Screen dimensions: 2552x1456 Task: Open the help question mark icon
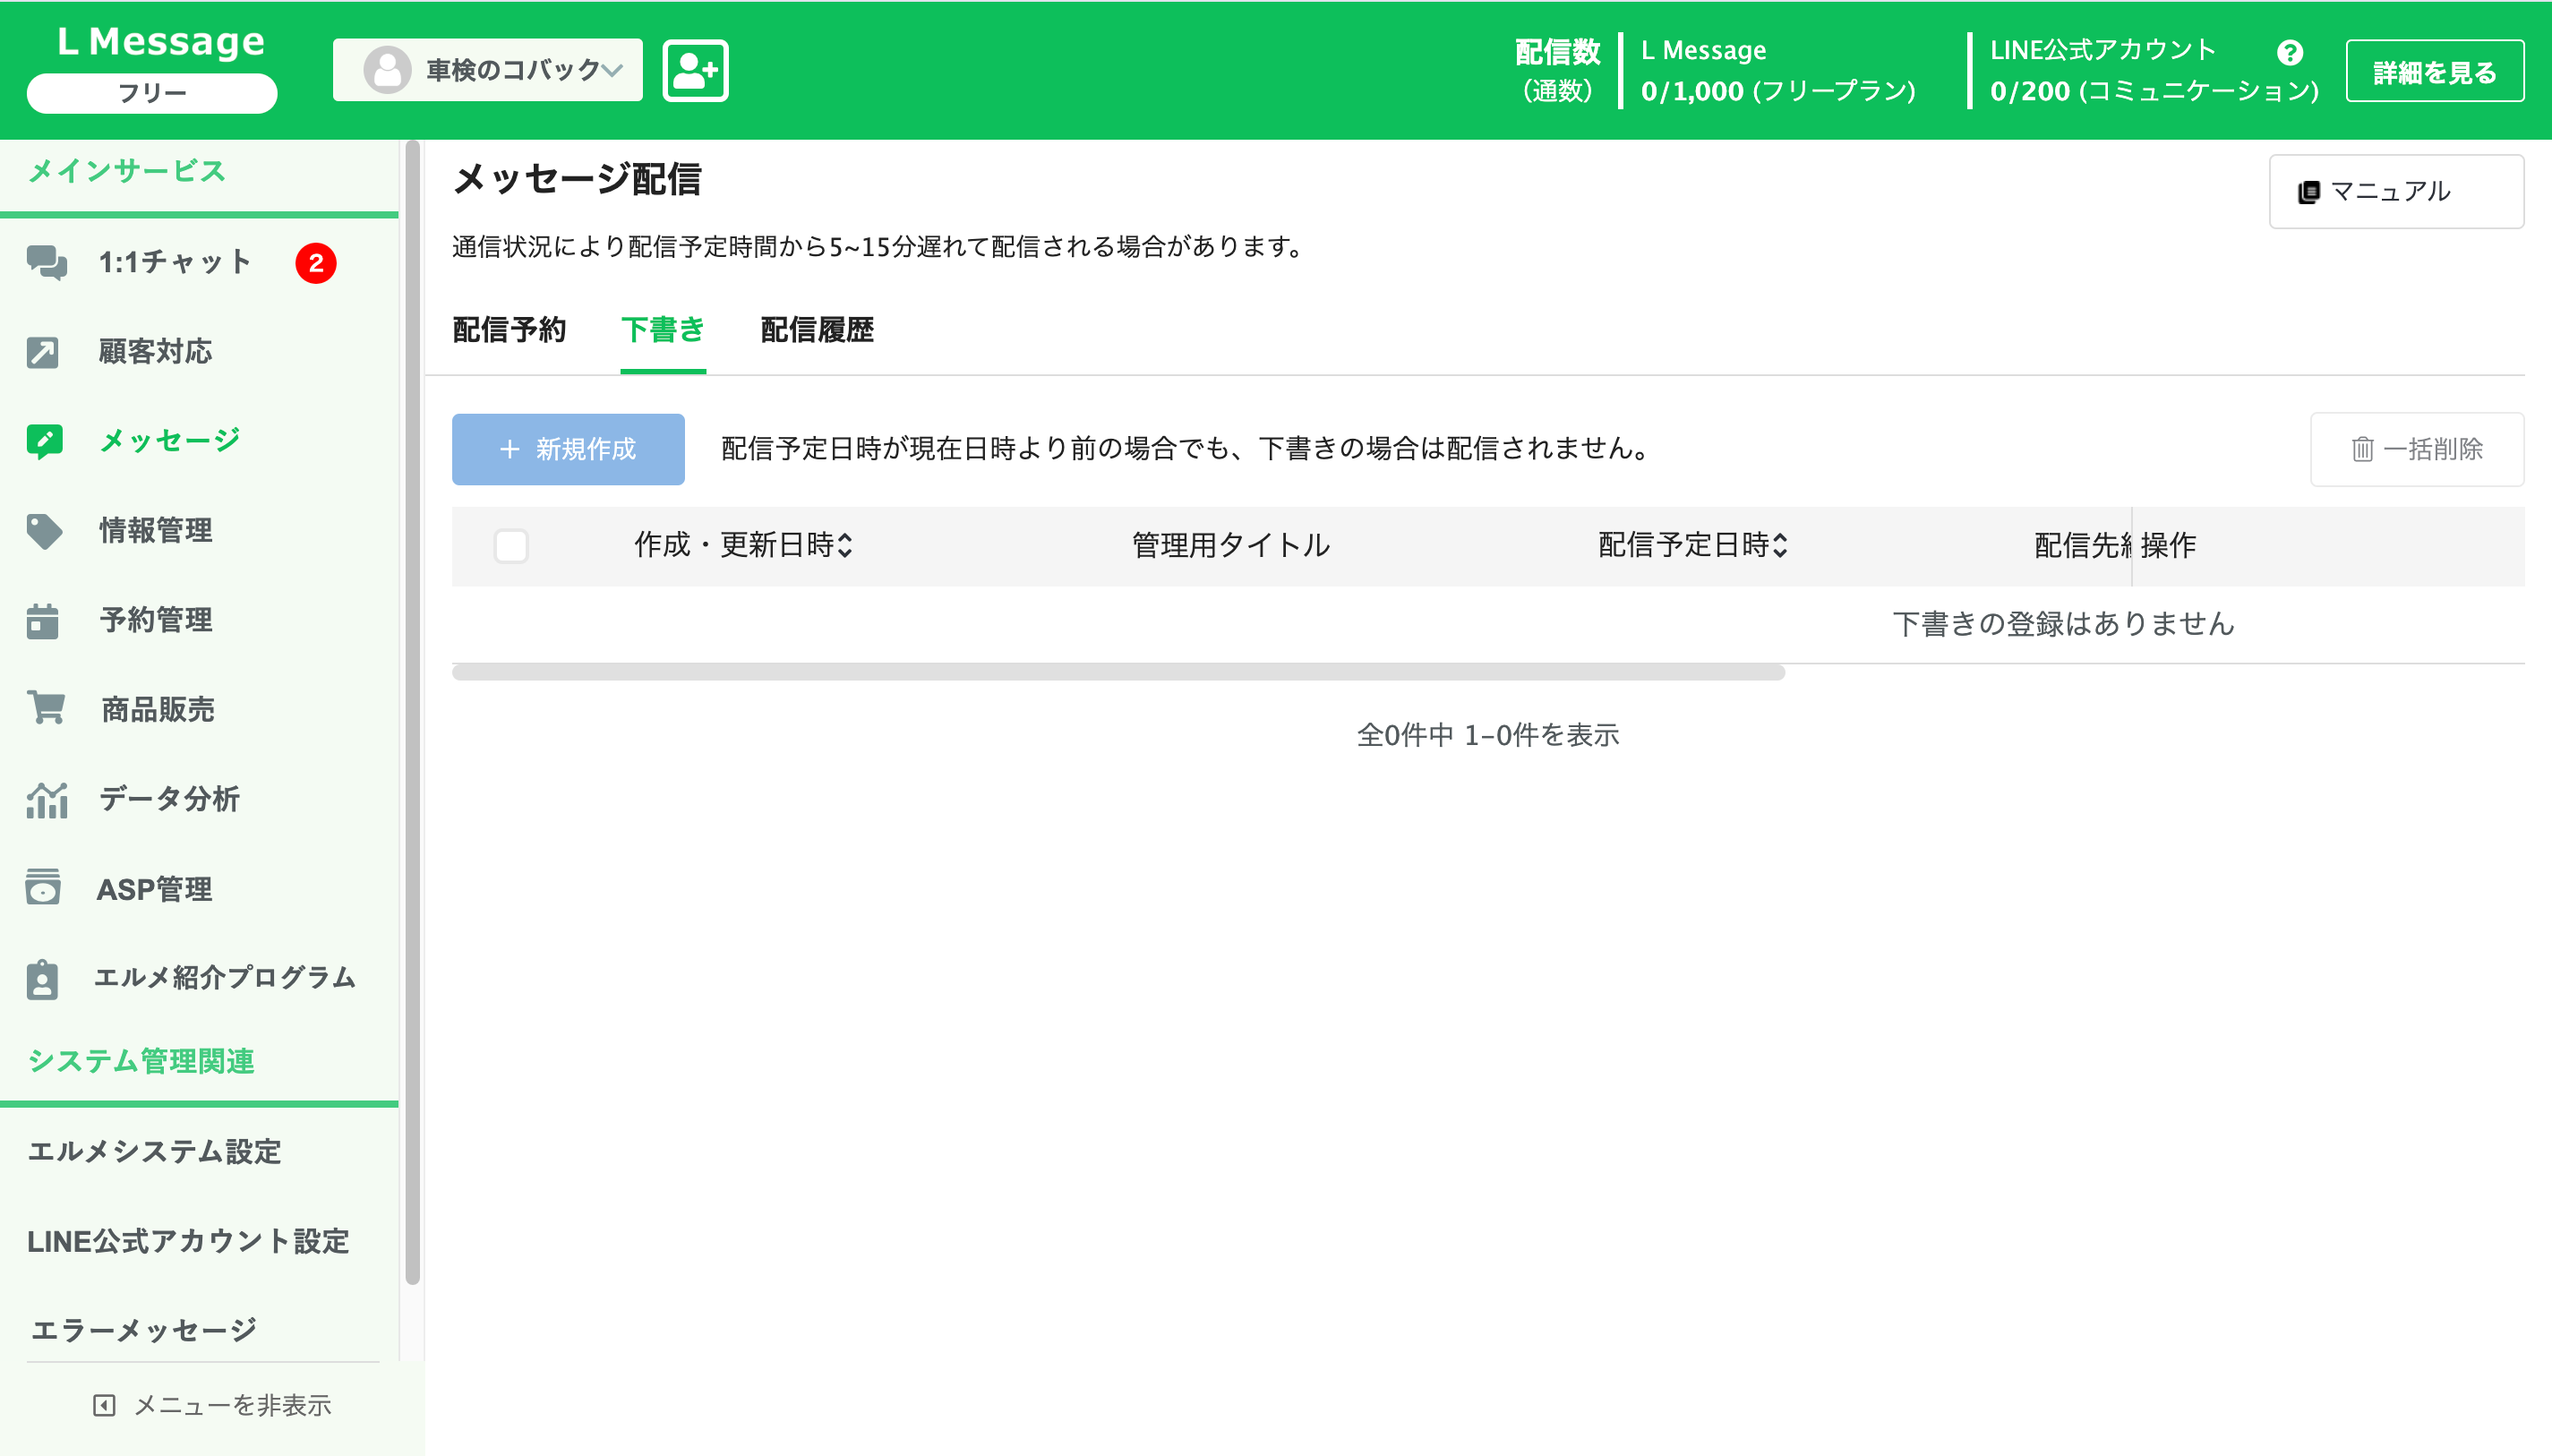[x=2289, y=52]
